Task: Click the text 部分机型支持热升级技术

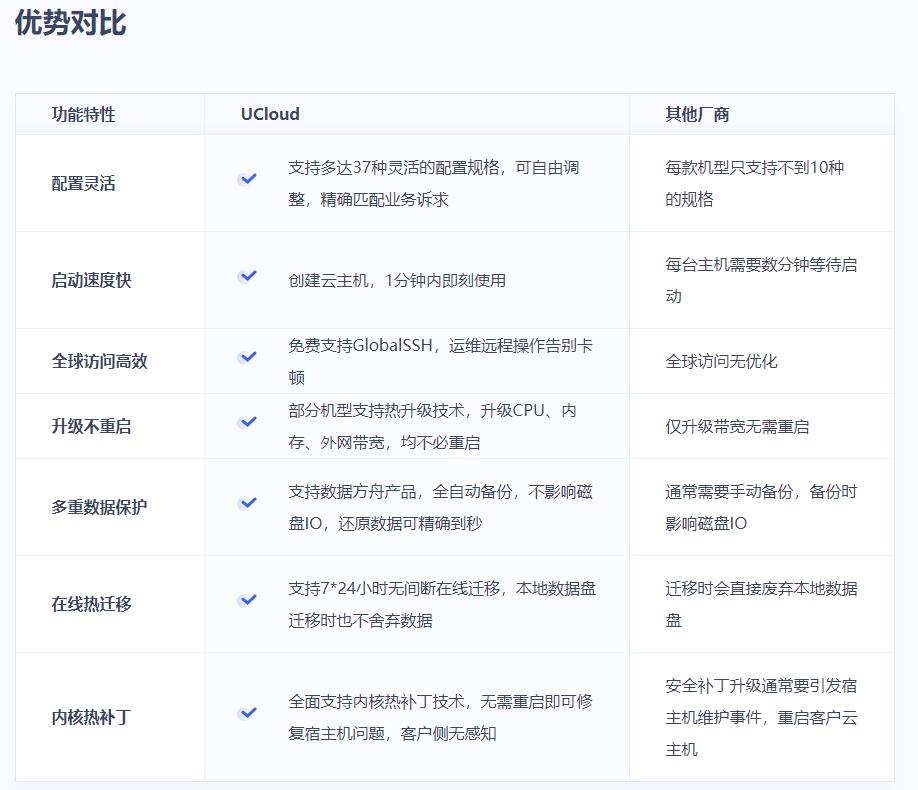Action: 376,411
